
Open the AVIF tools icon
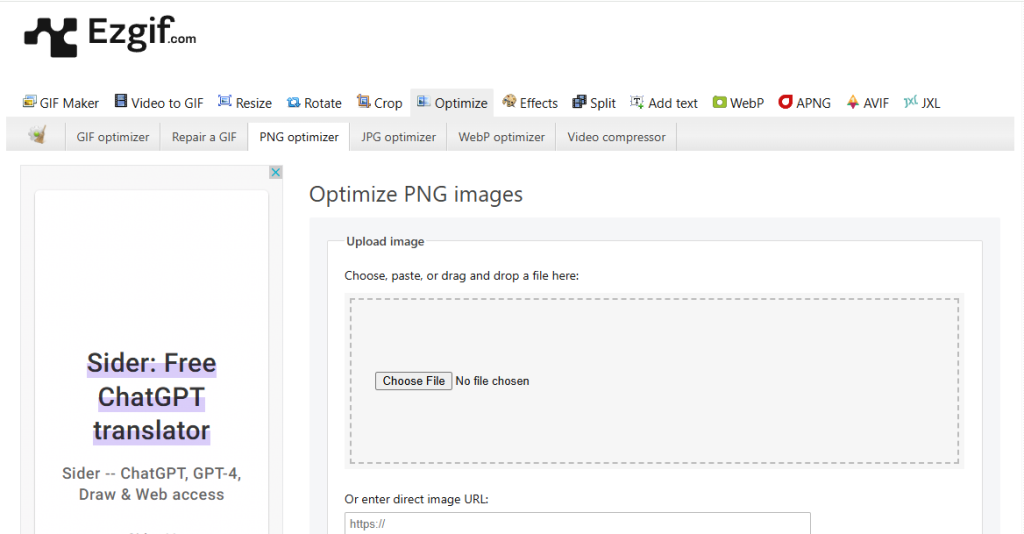(853, 102)
